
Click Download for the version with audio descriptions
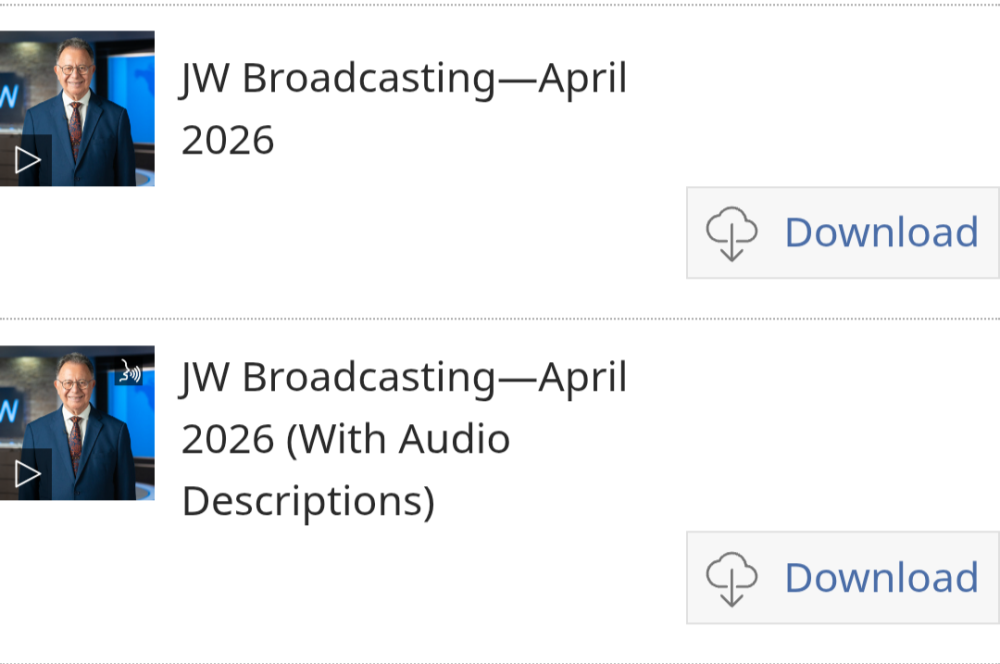coord(842,577)
